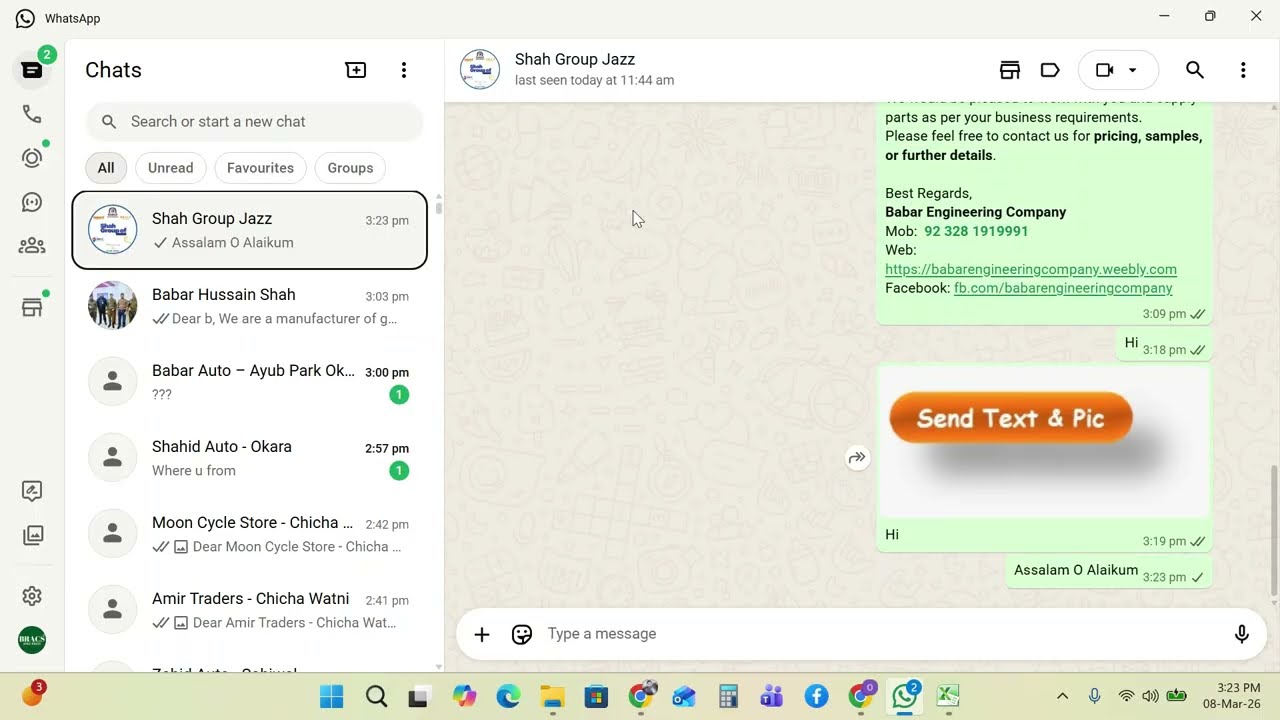Open the profile avatar at sidebar bottom

click(x=32, y=640)
